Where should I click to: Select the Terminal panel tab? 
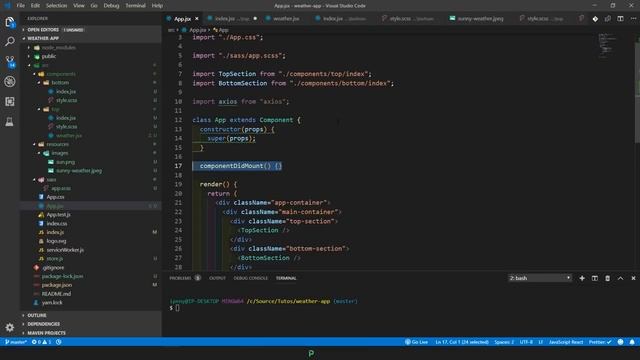[286, 278]
